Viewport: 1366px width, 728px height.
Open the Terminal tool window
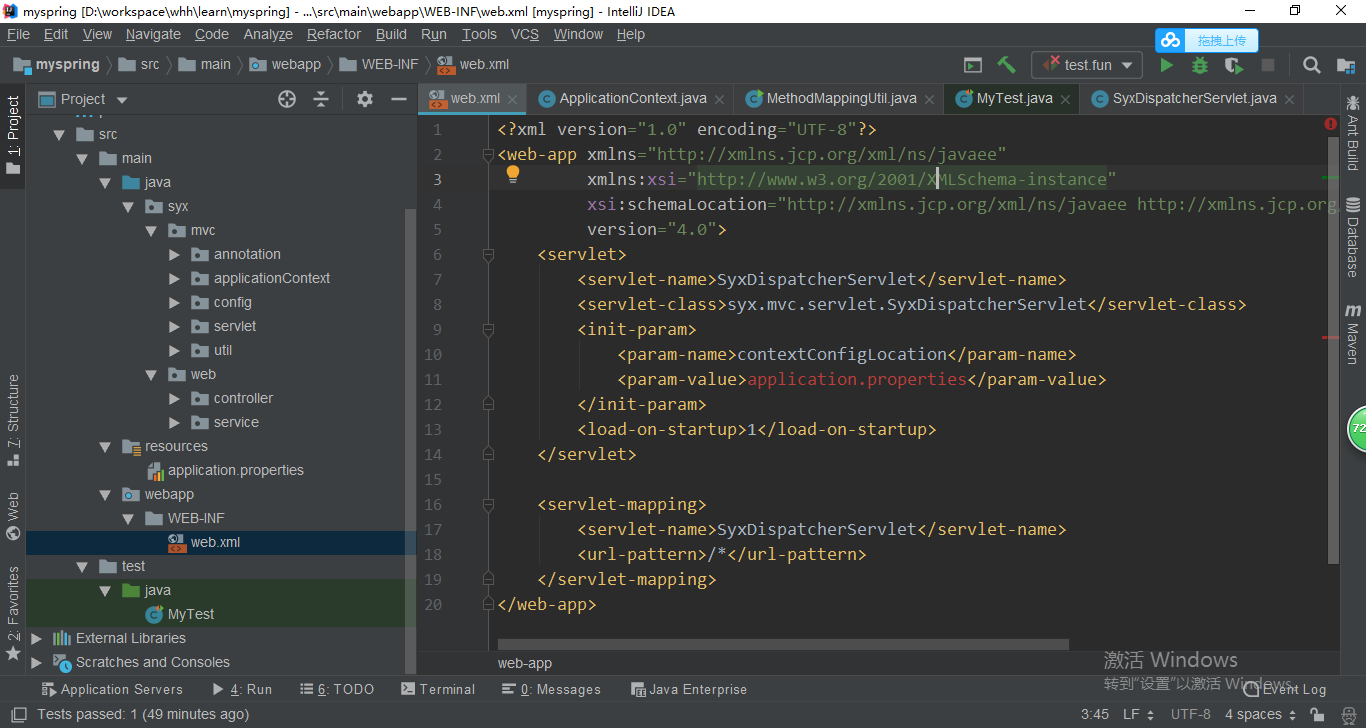pos(438,689)
